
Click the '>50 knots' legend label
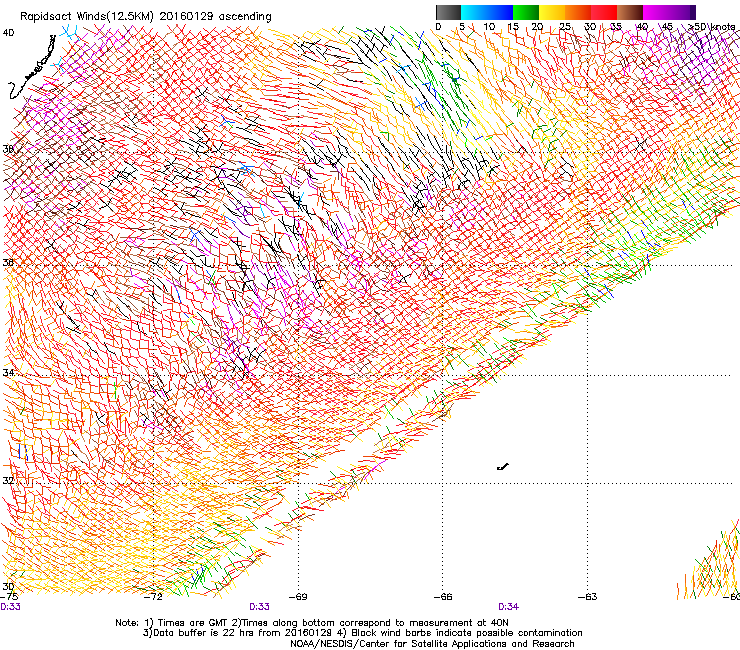coord(712,26)
